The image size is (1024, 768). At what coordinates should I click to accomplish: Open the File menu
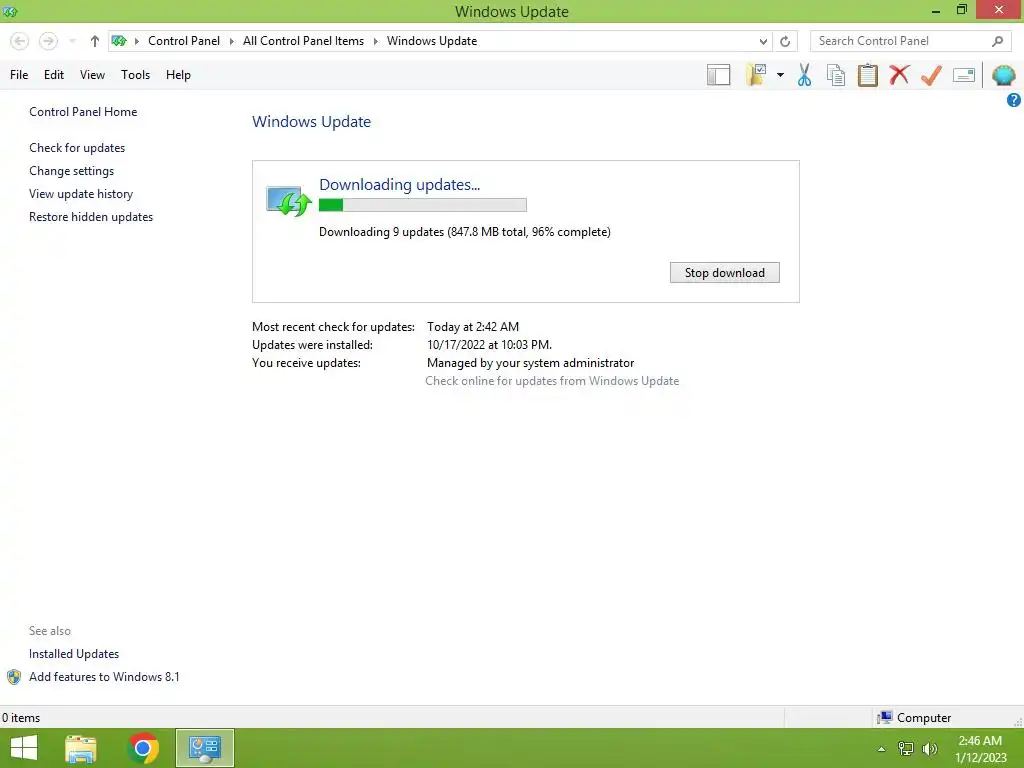click(19, 75)
